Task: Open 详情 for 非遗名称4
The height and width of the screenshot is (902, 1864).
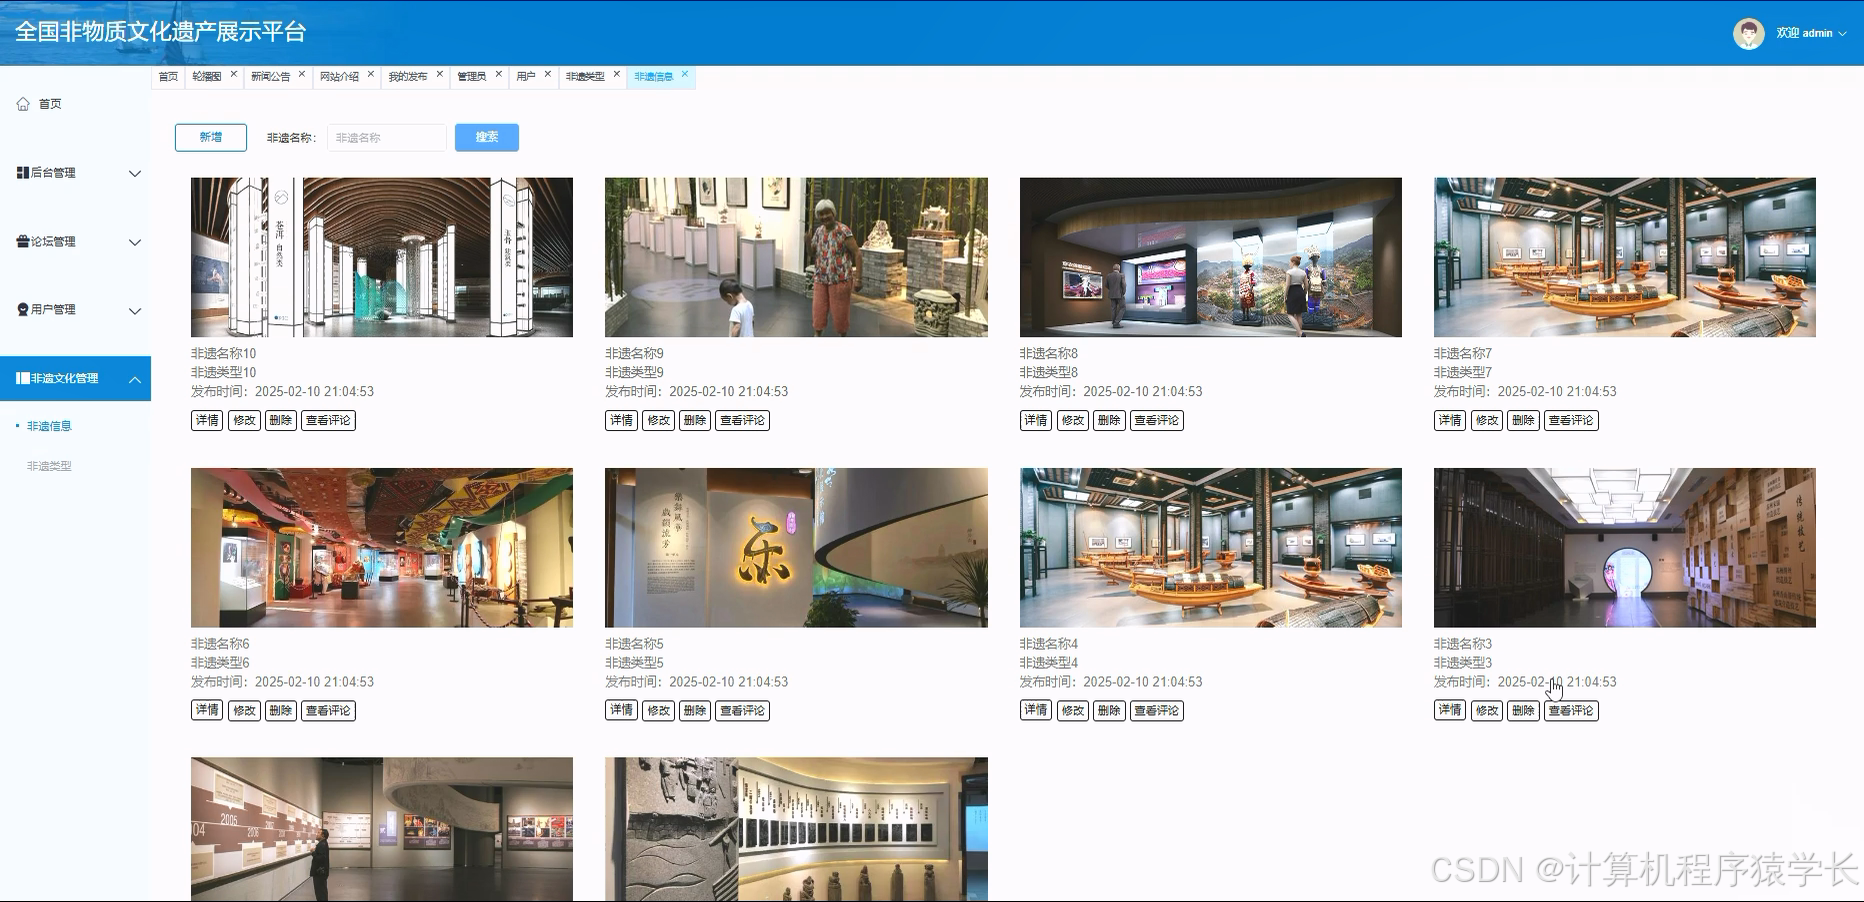Action: [1036, 711]
